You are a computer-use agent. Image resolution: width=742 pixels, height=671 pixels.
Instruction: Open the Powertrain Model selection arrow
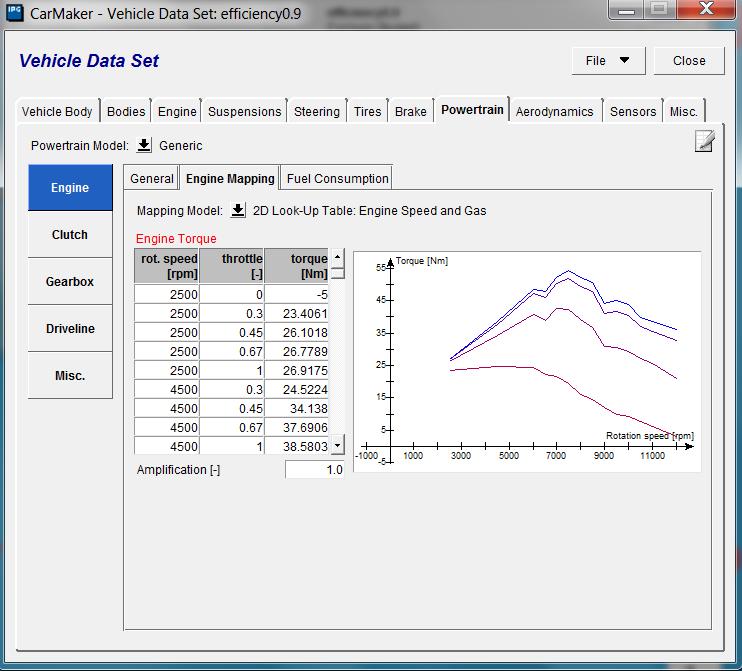[144, 145]
